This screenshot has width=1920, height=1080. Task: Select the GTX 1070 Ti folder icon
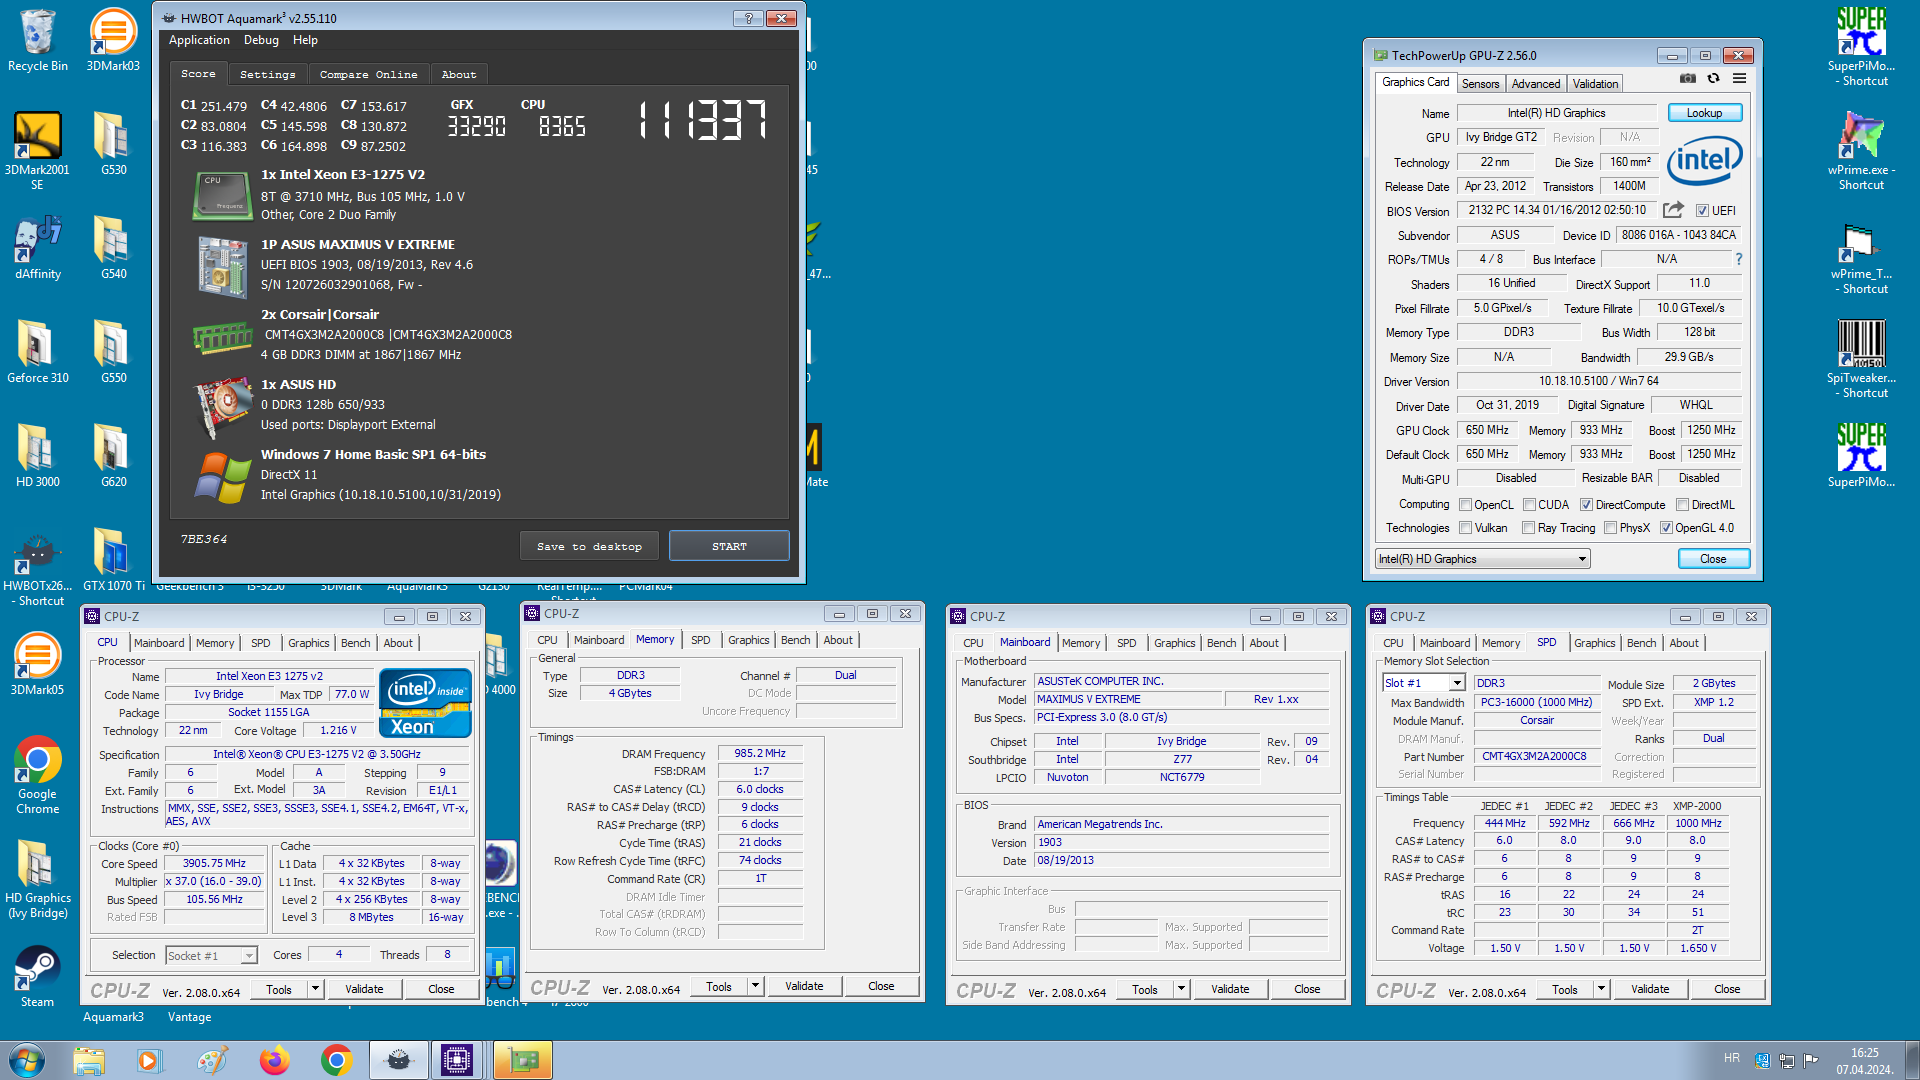click(x=113, y=561)
